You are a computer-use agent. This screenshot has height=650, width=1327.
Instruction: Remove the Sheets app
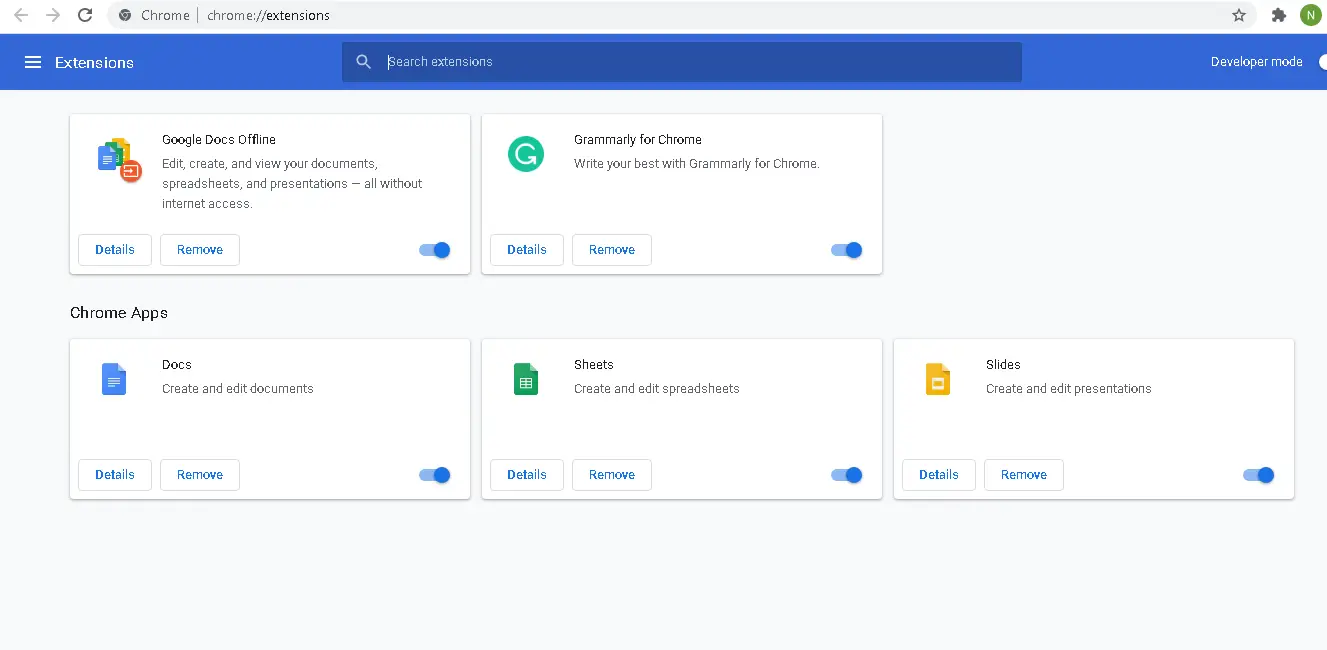pyautogui.click(x=611, y=475)
